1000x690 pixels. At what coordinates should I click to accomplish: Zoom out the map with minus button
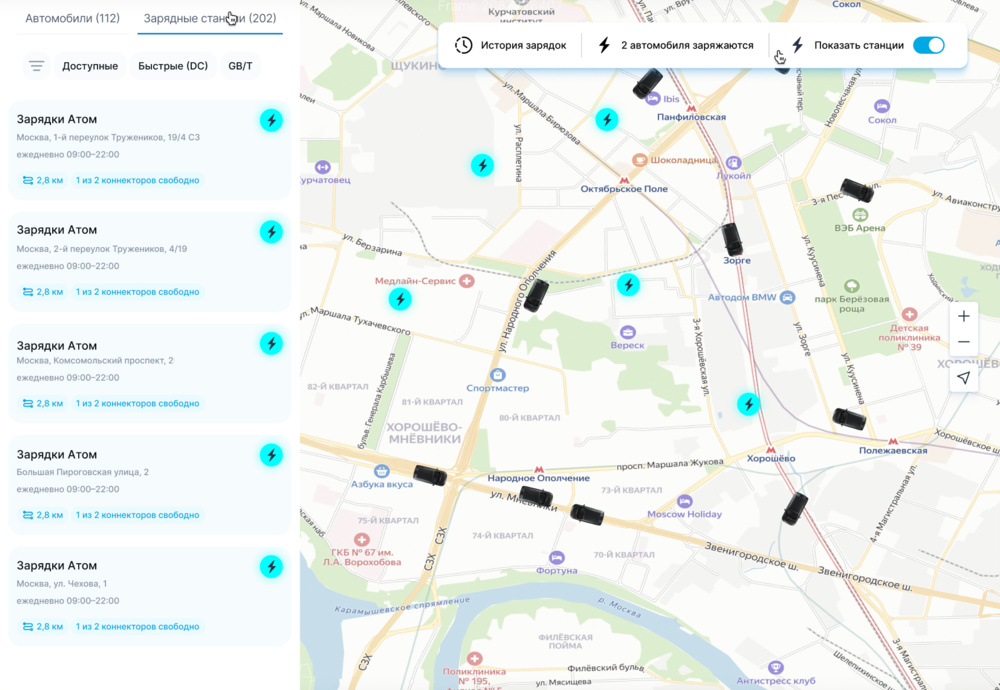coord(963,342)
